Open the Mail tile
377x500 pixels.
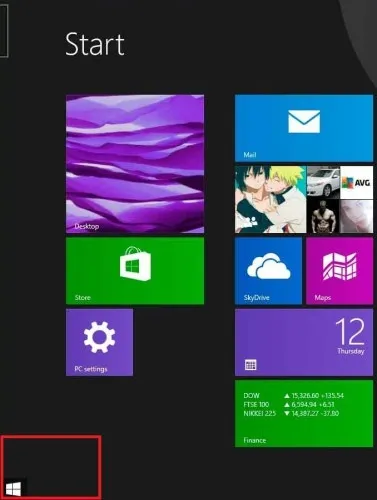[304, 128]
